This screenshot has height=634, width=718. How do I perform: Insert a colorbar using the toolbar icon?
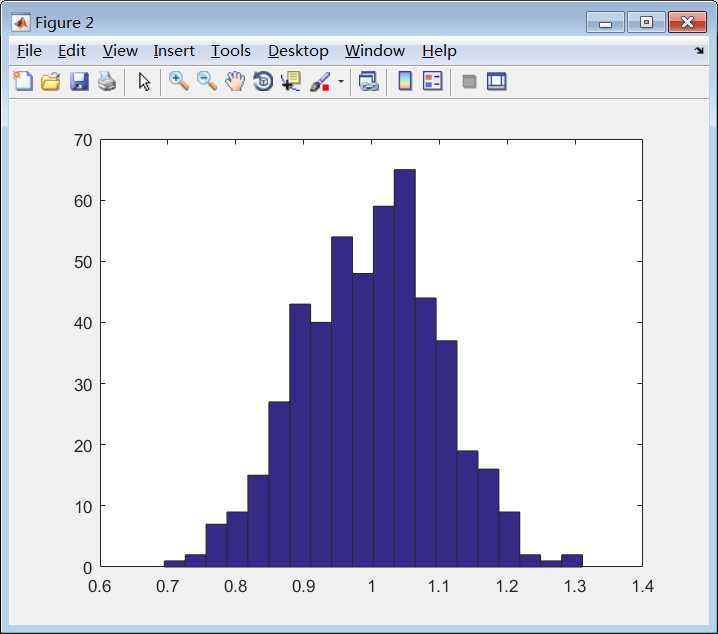tap(405, 81)
